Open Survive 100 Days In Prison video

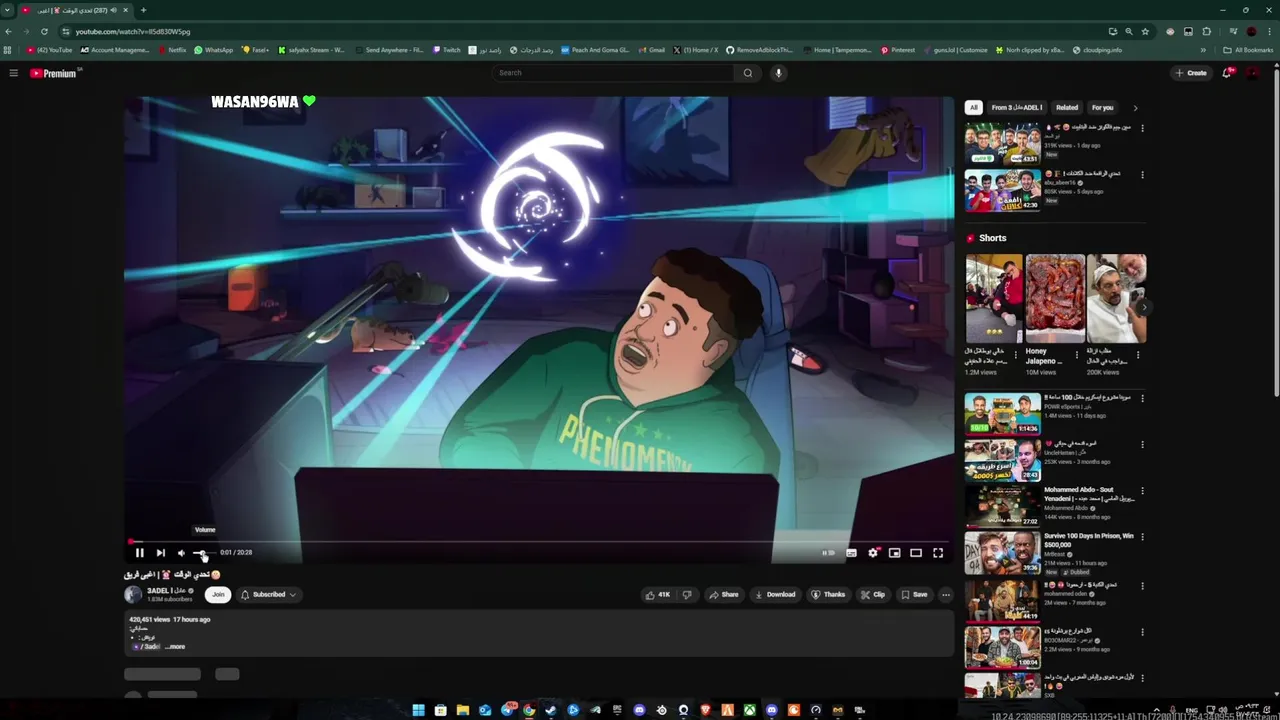(1002, 552)
